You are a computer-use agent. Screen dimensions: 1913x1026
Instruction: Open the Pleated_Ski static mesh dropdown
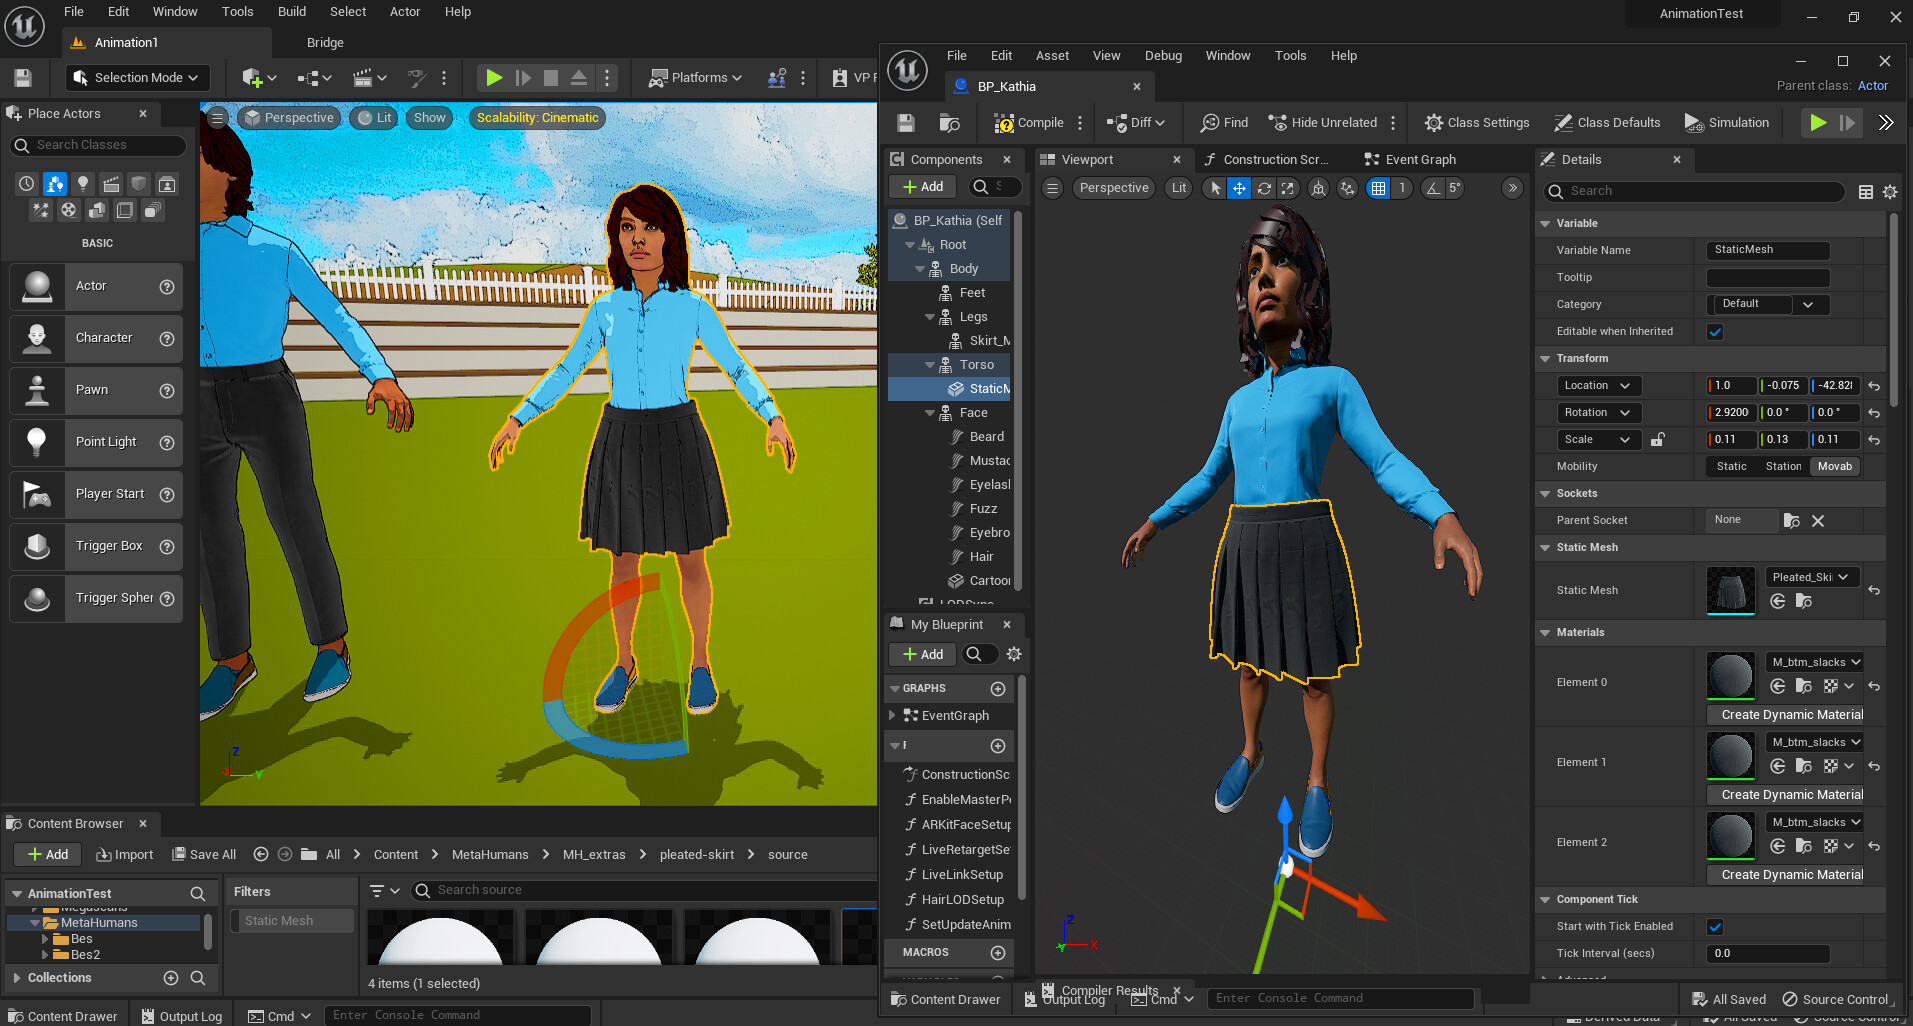[x=1811, y=577]
